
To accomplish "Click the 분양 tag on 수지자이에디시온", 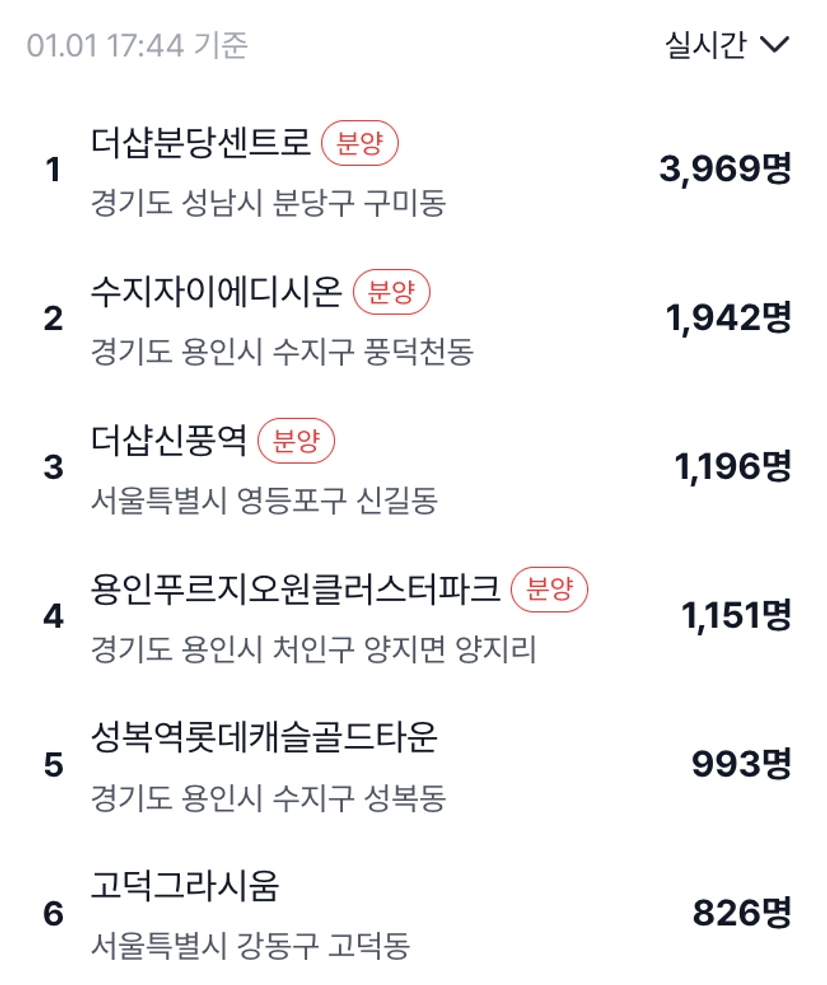I will point(392,293).
